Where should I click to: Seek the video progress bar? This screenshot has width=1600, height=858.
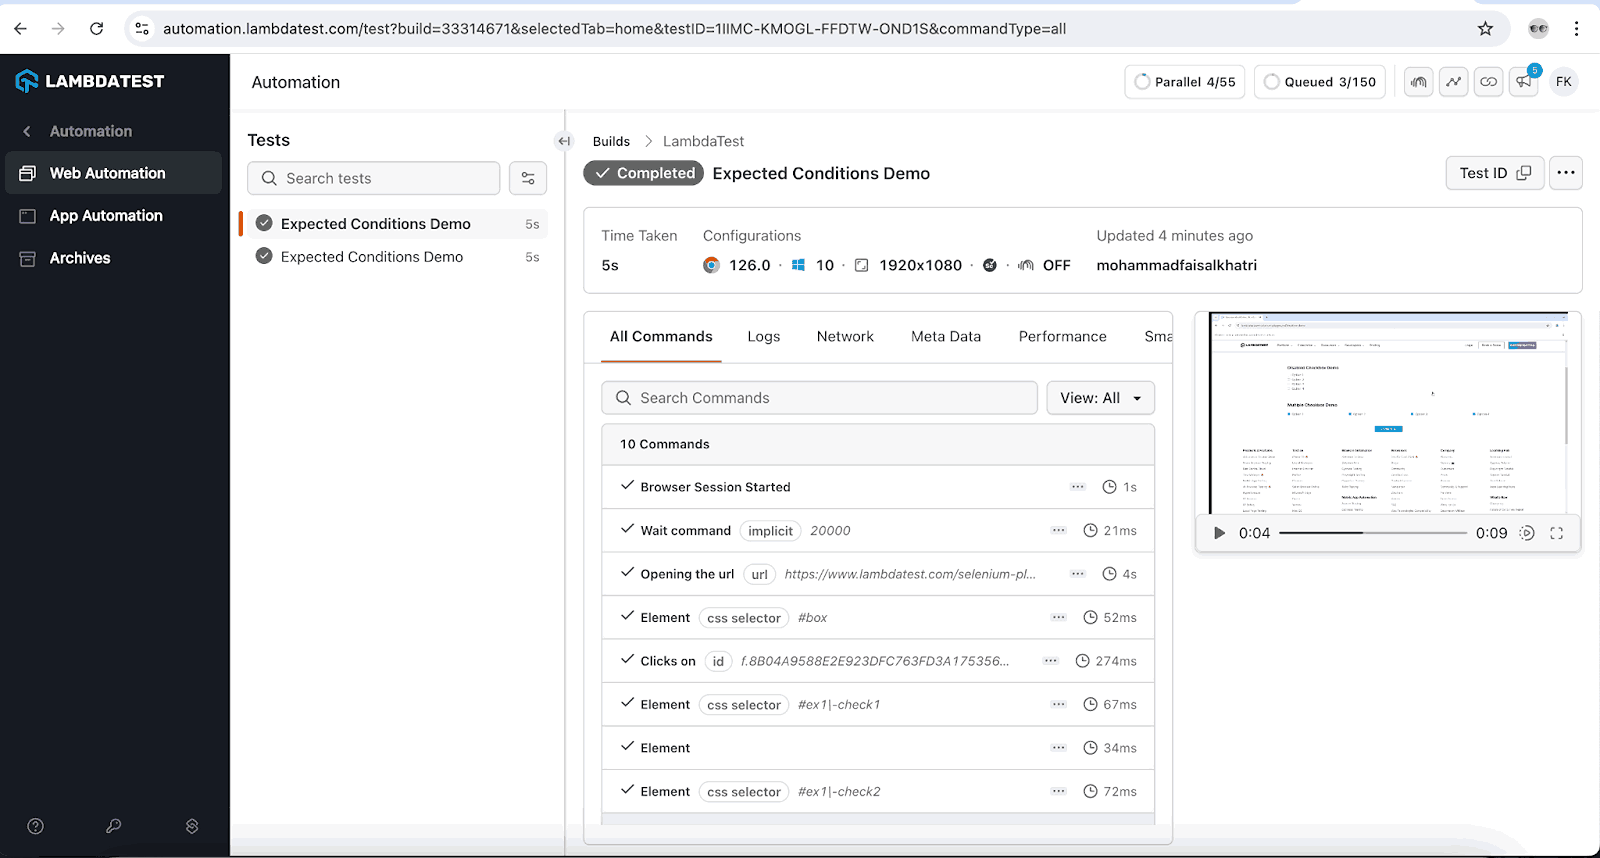(x=1373, y=533)
